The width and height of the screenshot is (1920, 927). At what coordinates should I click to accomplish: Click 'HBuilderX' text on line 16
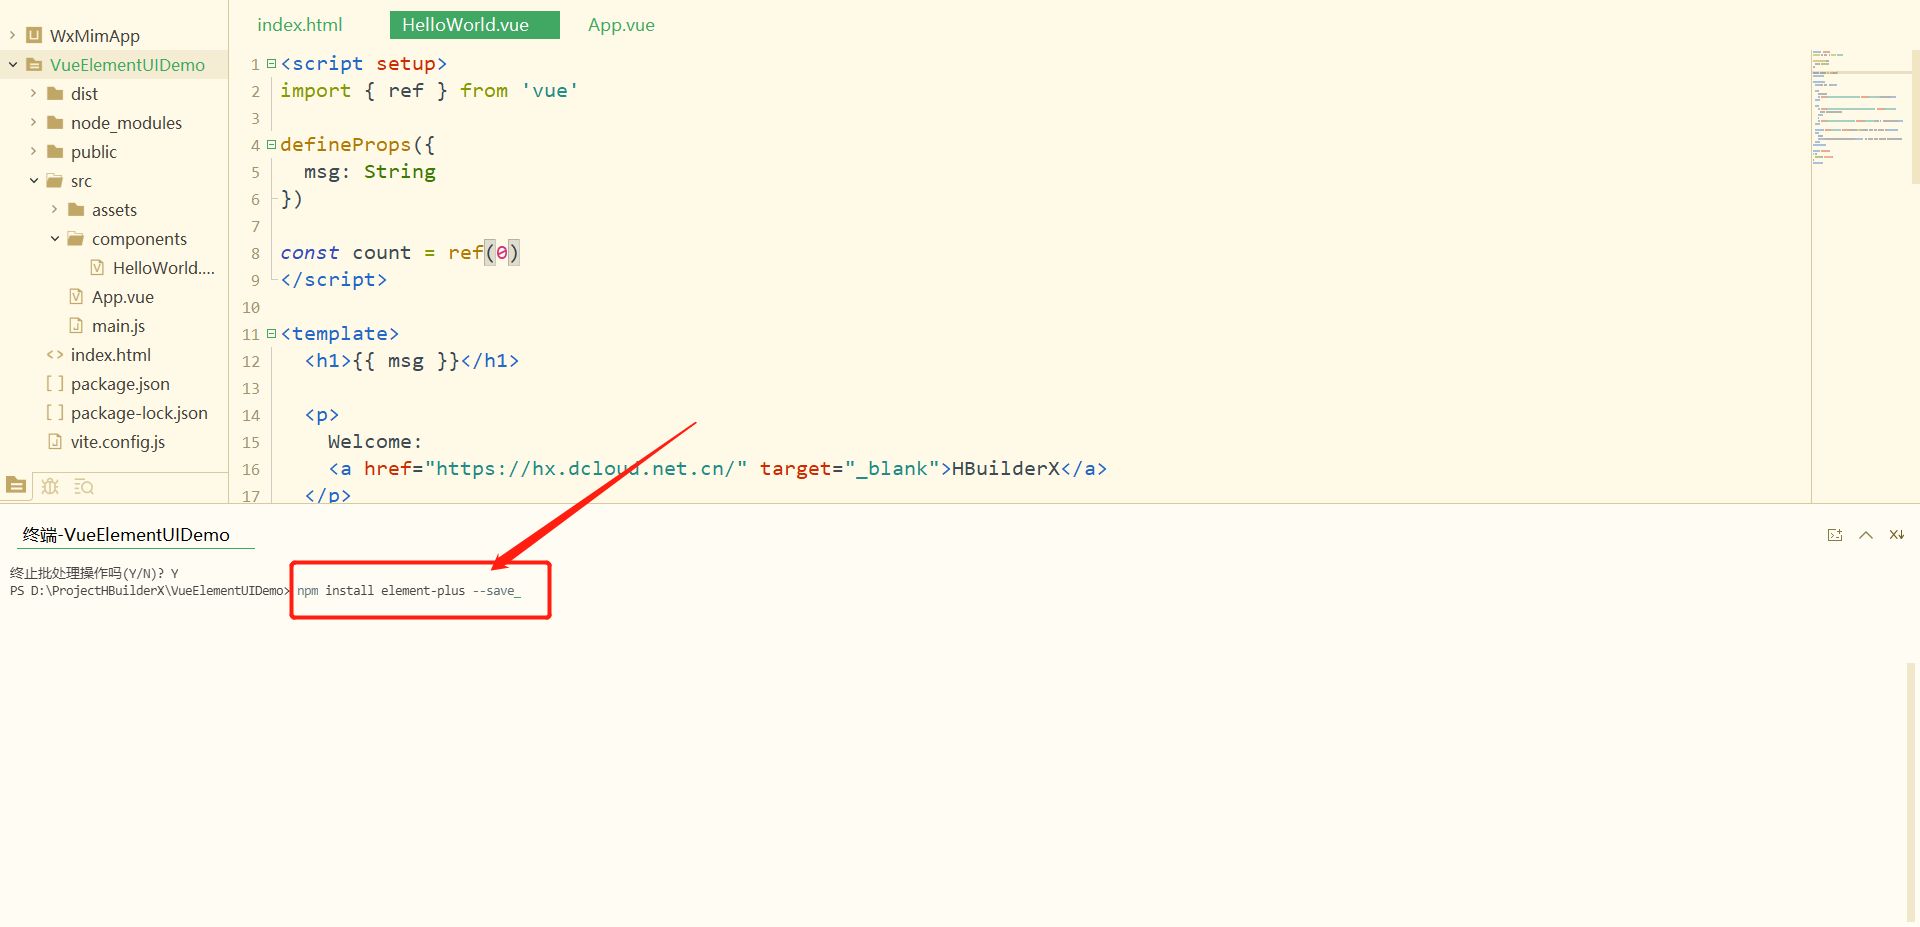point(1005,469)
